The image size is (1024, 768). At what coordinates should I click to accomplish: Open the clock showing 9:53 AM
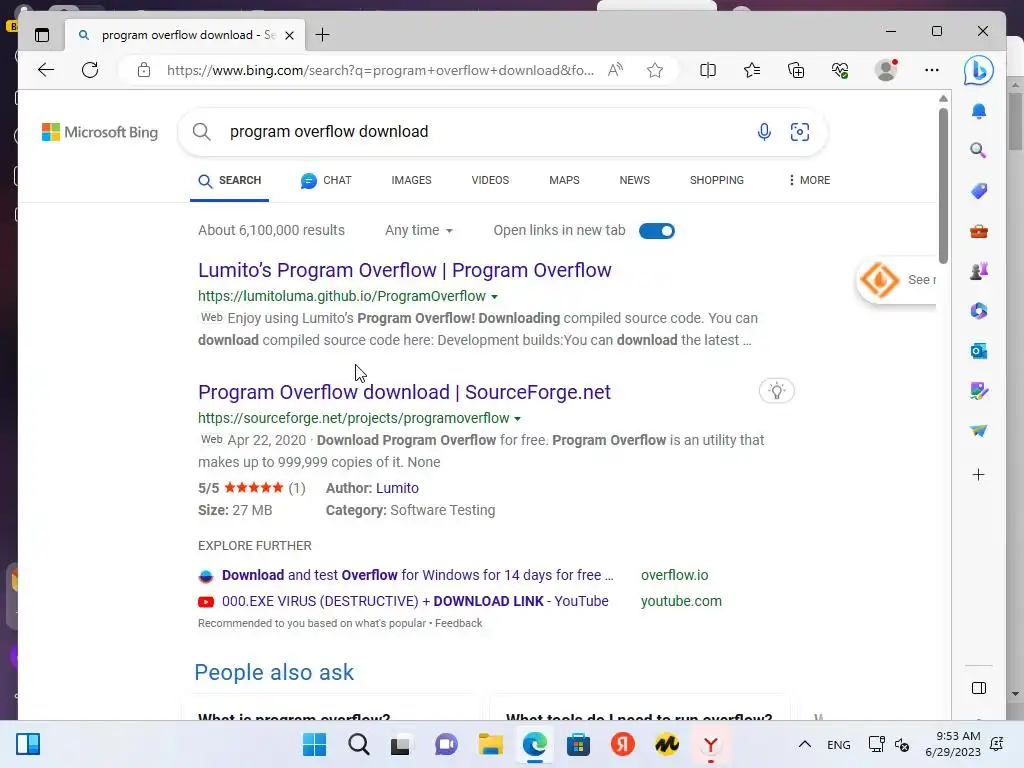click(x=953, y=744)
